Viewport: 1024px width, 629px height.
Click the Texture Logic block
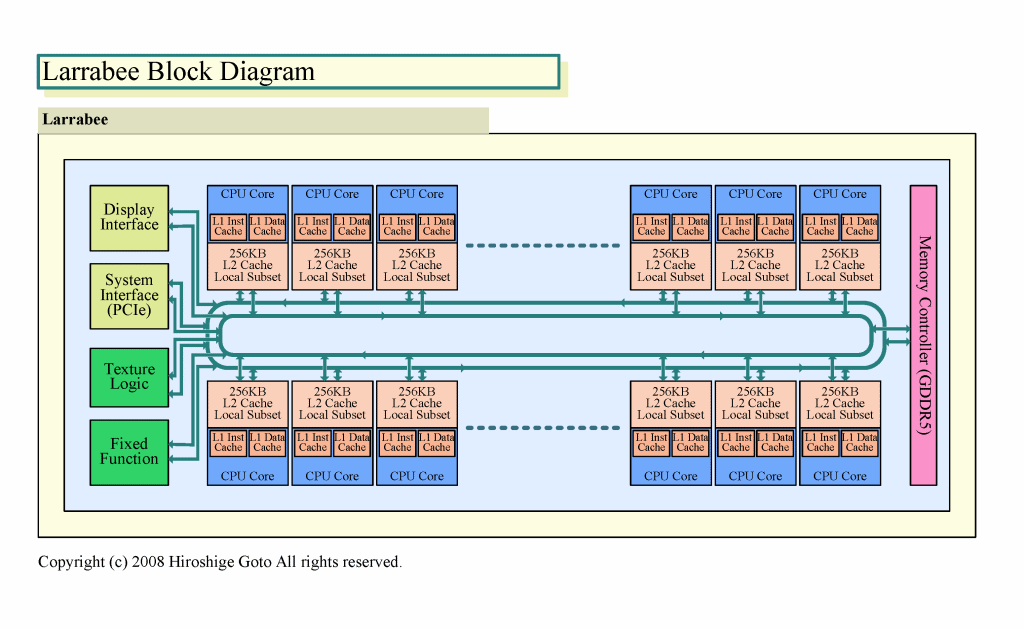click(129, 378)
